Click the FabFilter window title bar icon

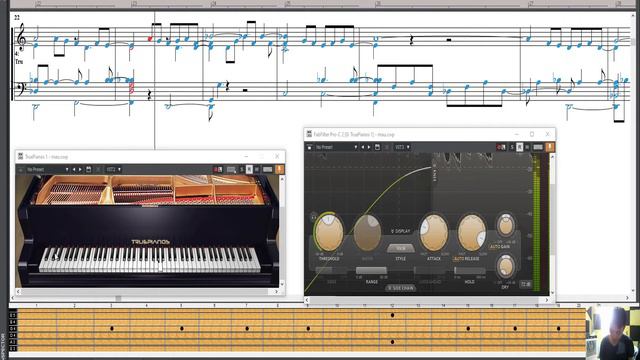pos(309,134)
